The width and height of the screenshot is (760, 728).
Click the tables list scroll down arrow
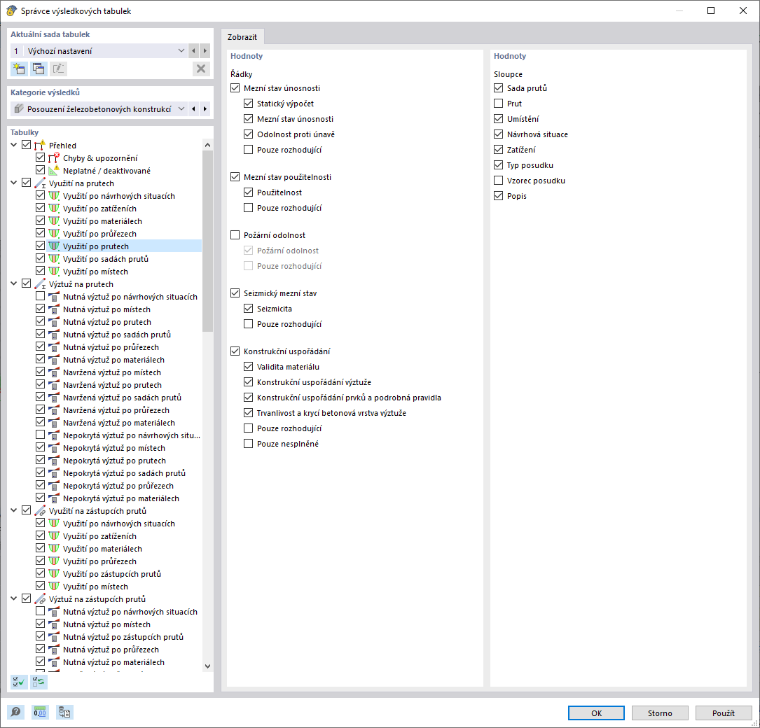(x=207, y=666)
